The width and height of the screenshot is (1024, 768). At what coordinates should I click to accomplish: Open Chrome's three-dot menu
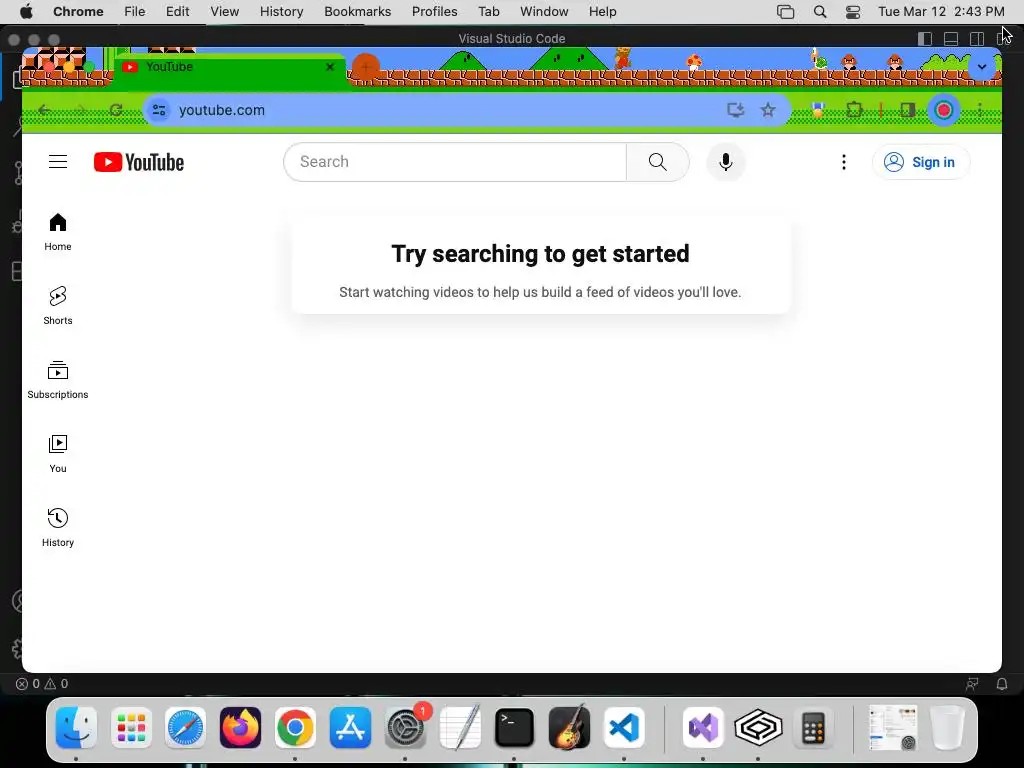[980, 110]
